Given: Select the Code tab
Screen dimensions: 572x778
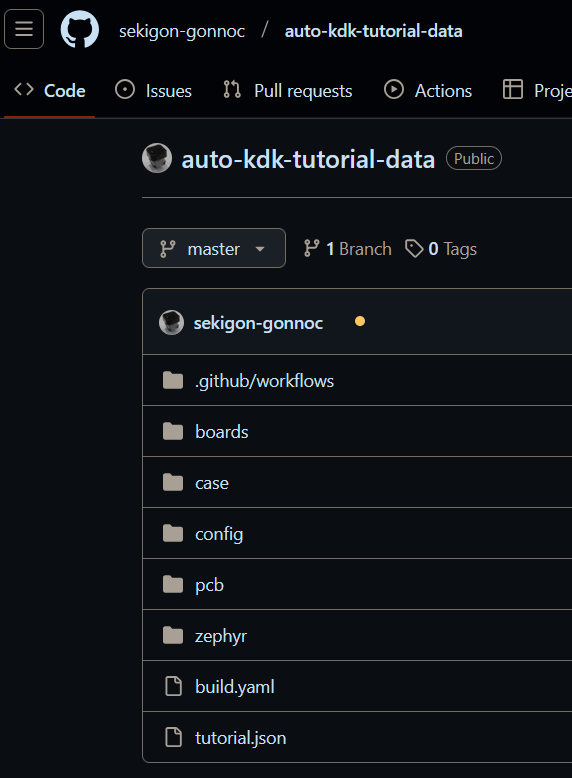Looking at the screenshot, I should click(x=50, y=90).
